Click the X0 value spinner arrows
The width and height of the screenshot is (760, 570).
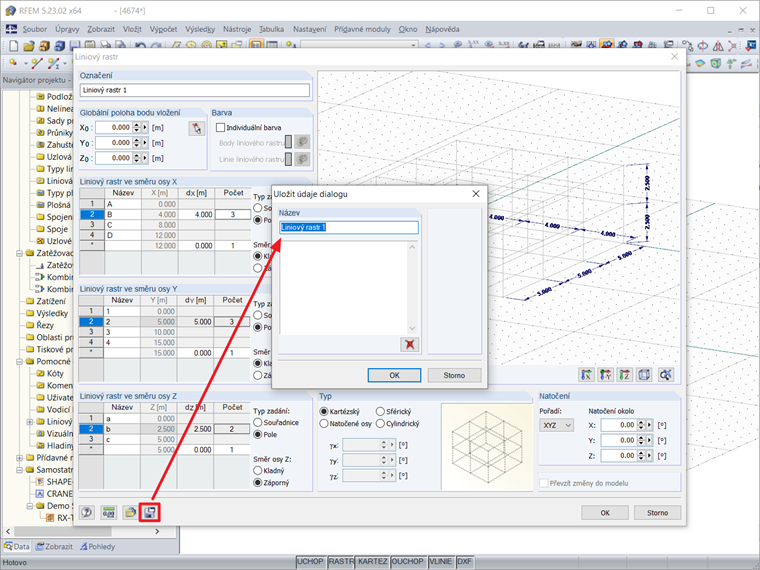[x=137, y=127]
